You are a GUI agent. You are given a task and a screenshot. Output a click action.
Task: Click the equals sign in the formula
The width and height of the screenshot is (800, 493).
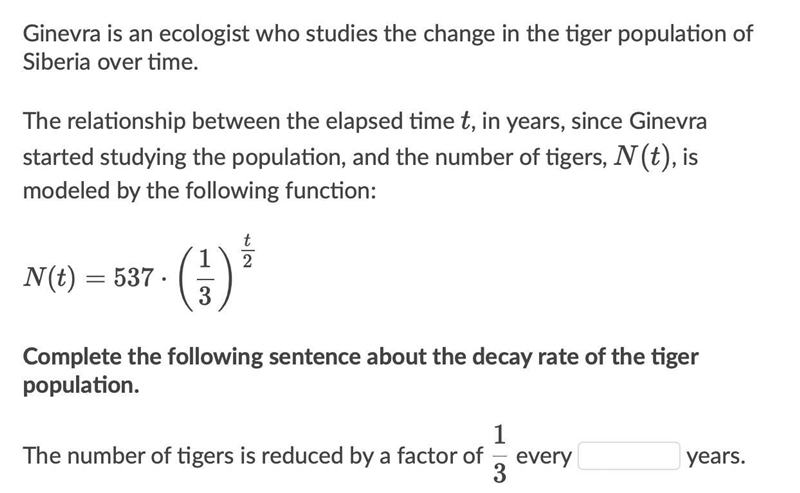(94, 279)
